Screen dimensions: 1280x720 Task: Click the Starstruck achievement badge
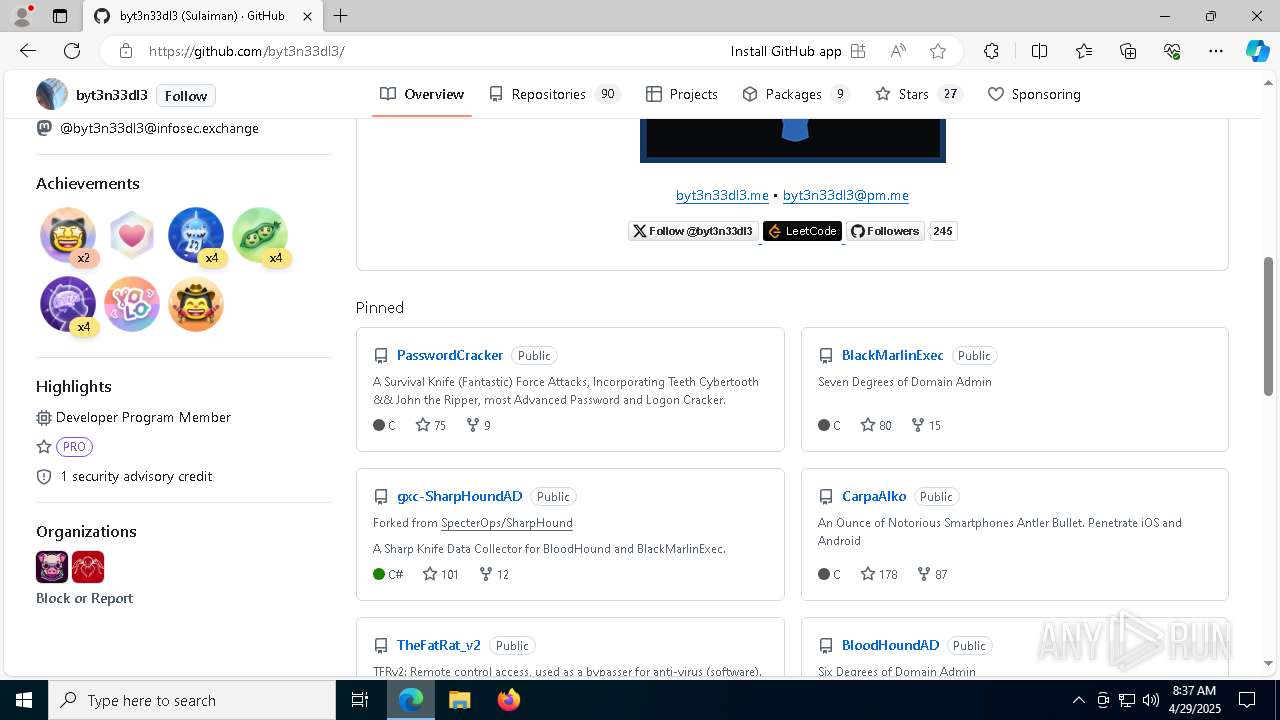[x=68, y=235]
